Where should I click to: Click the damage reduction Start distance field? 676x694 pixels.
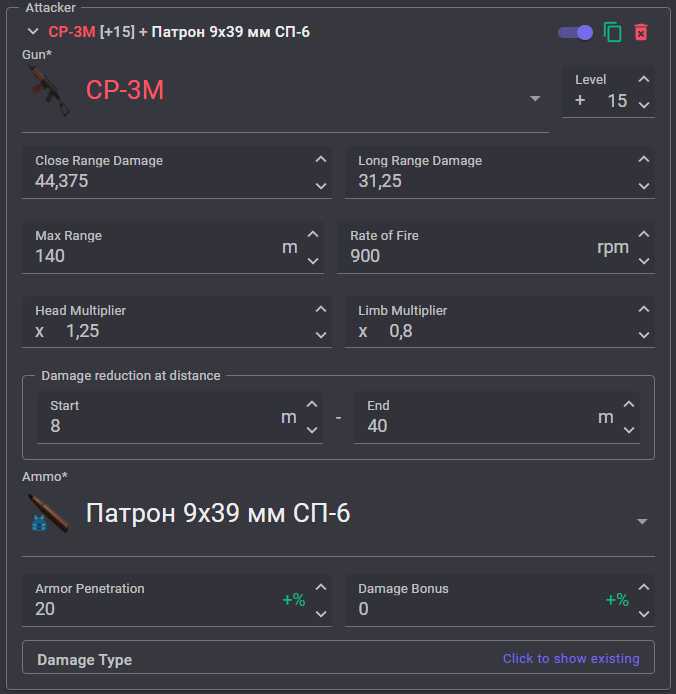180,417
